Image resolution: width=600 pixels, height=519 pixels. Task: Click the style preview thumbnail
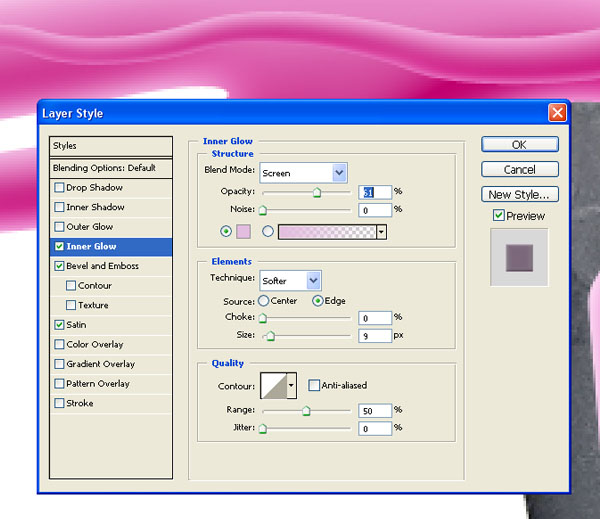tap(519, 258)
